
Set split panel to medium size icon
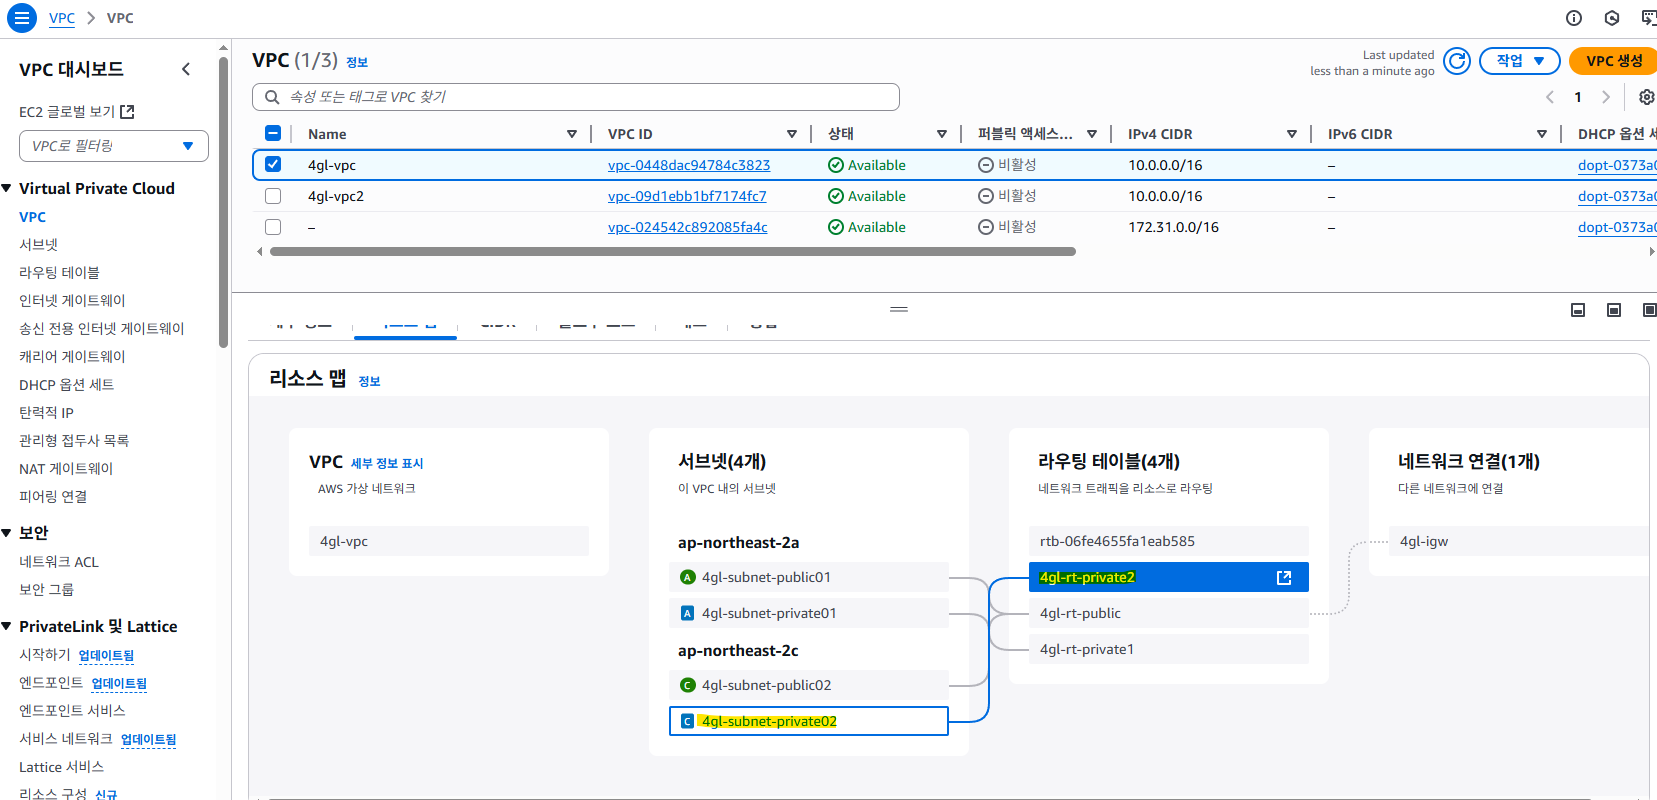pos(1614,310)
